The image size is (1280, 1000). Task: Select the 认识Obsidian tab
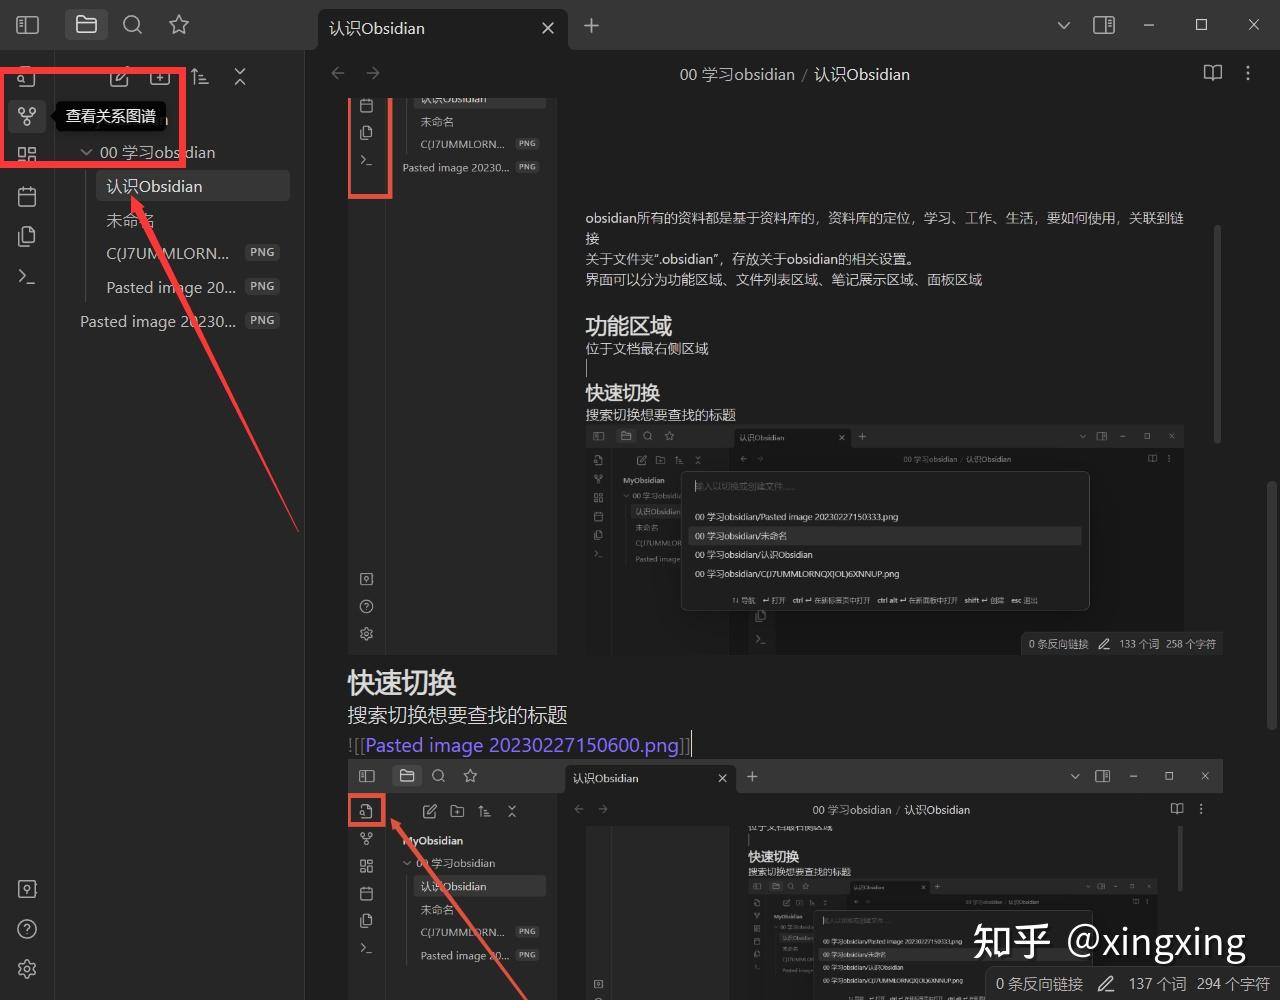(442, 28)
